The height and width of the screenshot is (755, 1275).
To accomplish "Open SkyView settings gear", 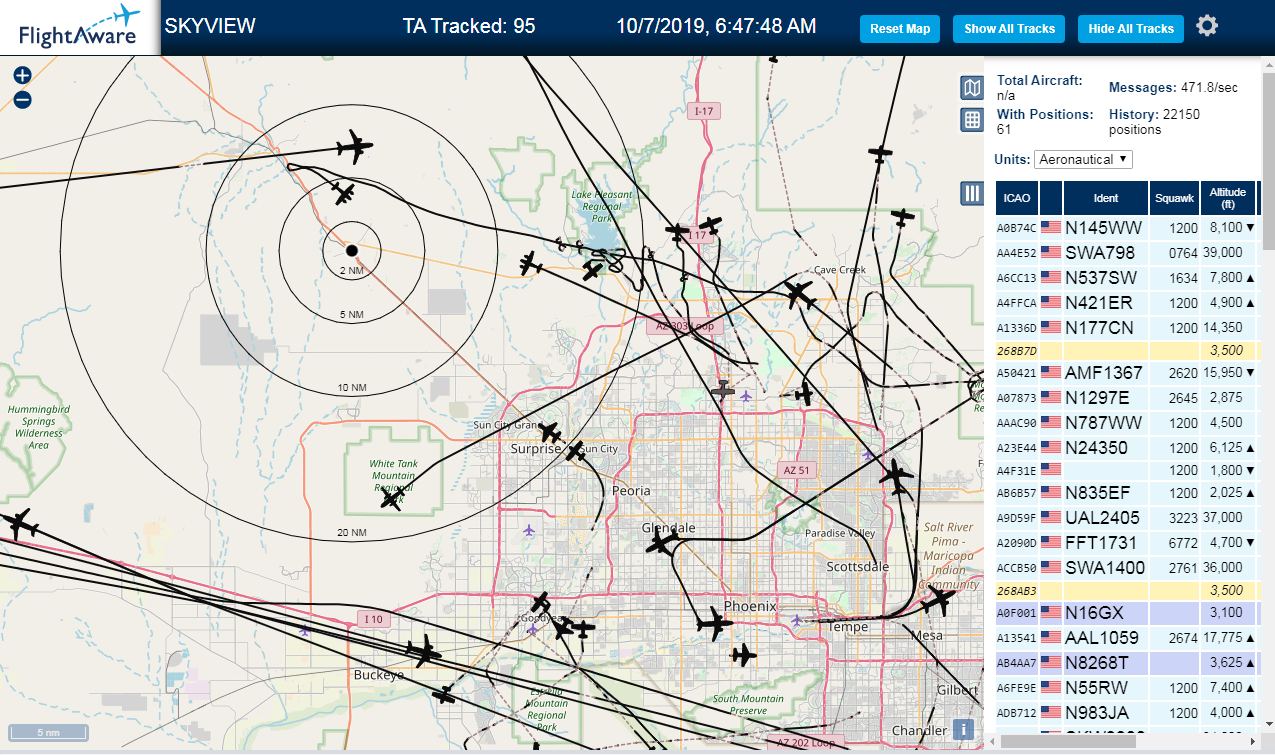I will click(1207, 26).
